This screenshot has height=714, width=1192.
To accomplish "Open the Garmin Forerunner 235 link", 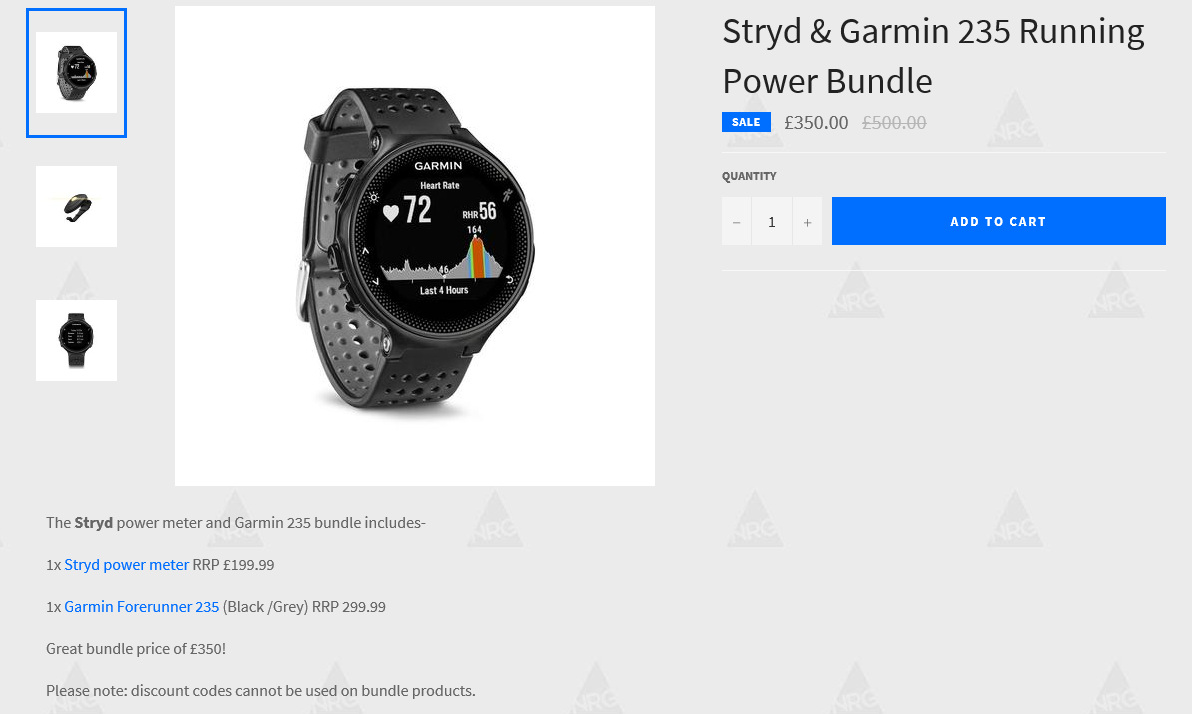I will [141, 607].
